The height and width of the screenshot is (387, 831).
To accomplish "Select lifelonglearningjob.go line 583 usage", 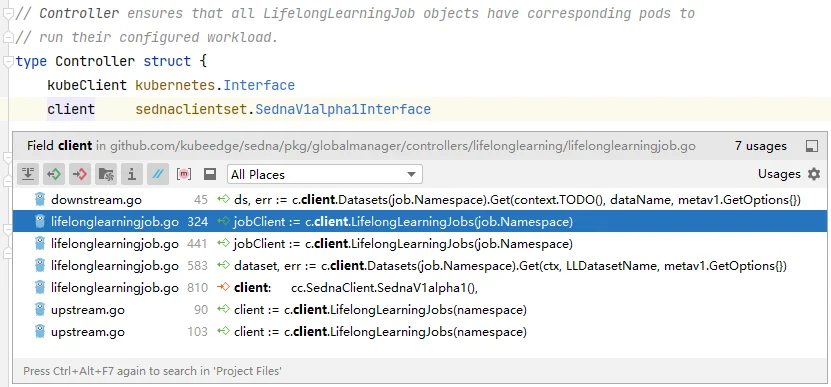I will click(x=420, y=266).
